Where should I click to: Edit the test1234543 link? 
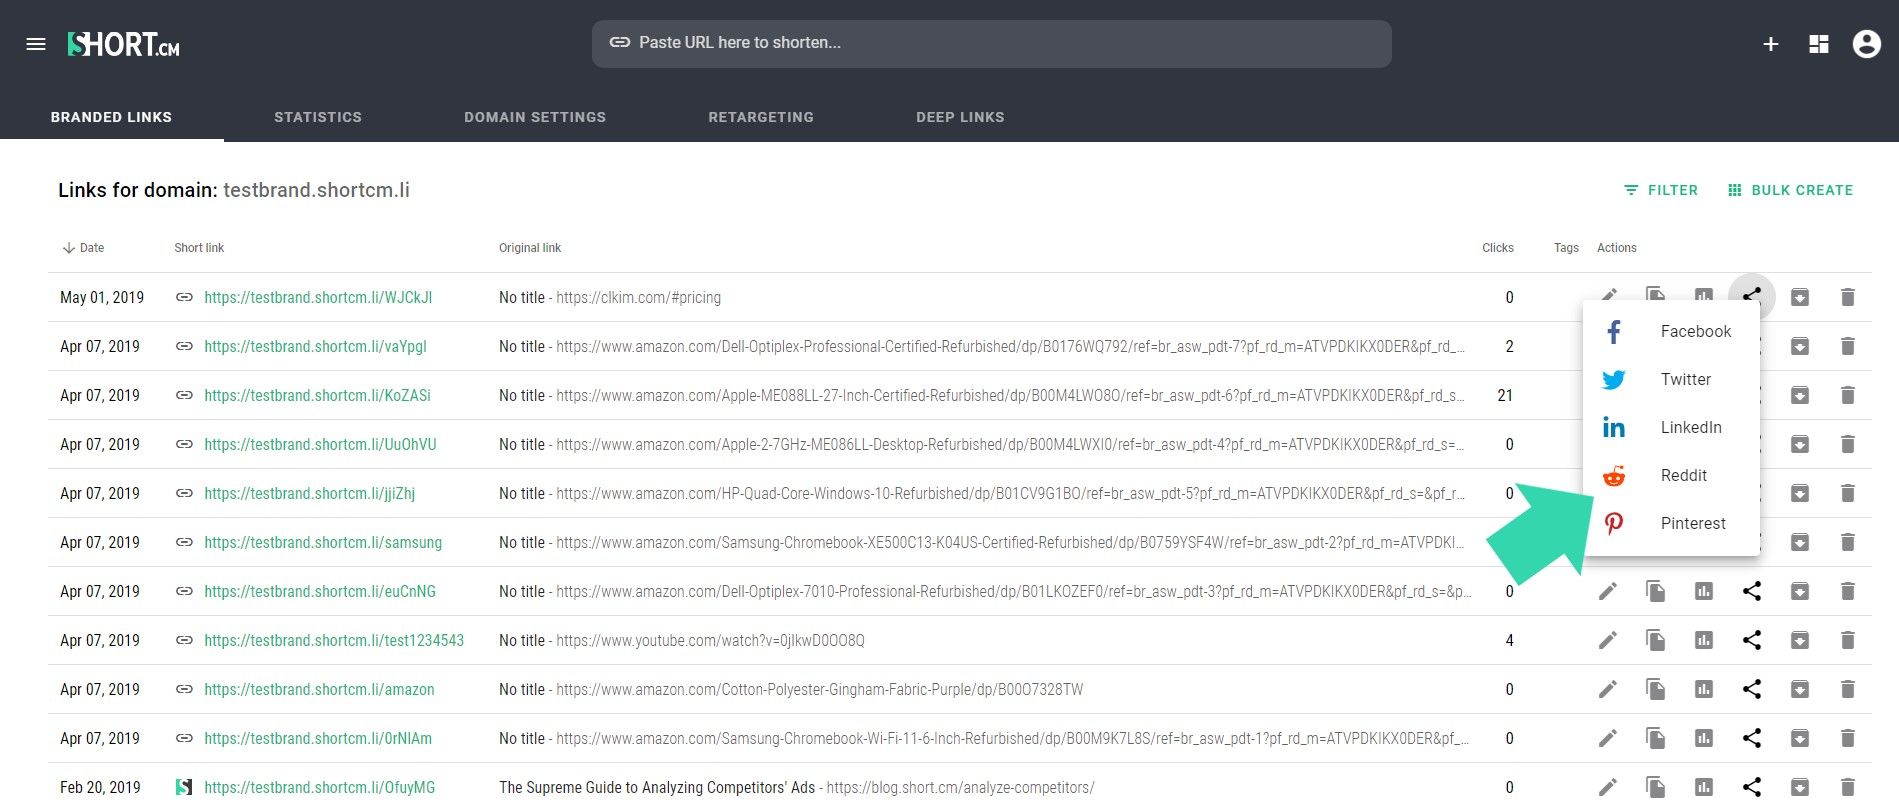(1608, 640)
